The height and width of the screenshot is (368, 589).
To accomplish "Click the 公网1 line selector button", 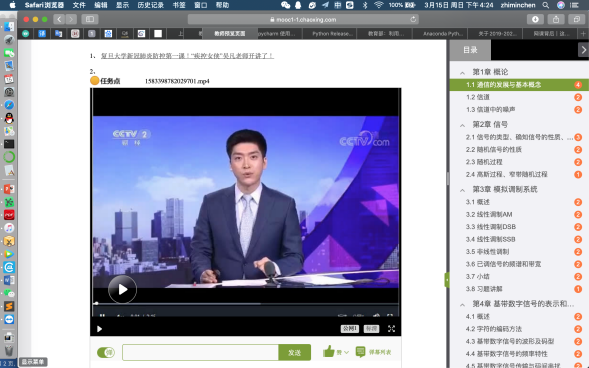I will [349, 329].
